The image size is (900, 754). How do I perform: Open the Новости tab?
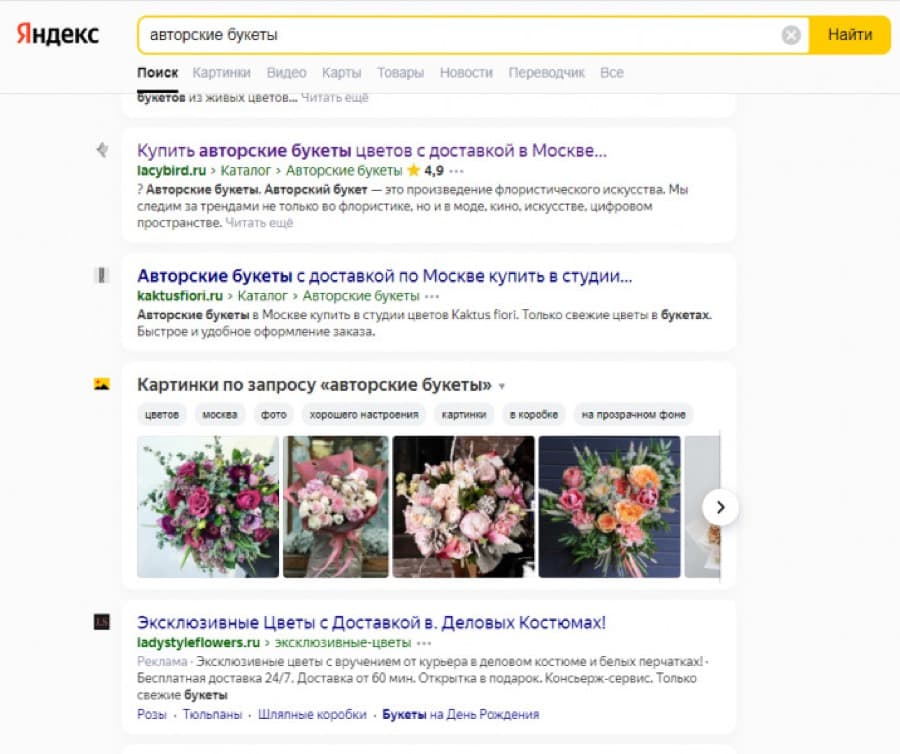click(466, 73)
